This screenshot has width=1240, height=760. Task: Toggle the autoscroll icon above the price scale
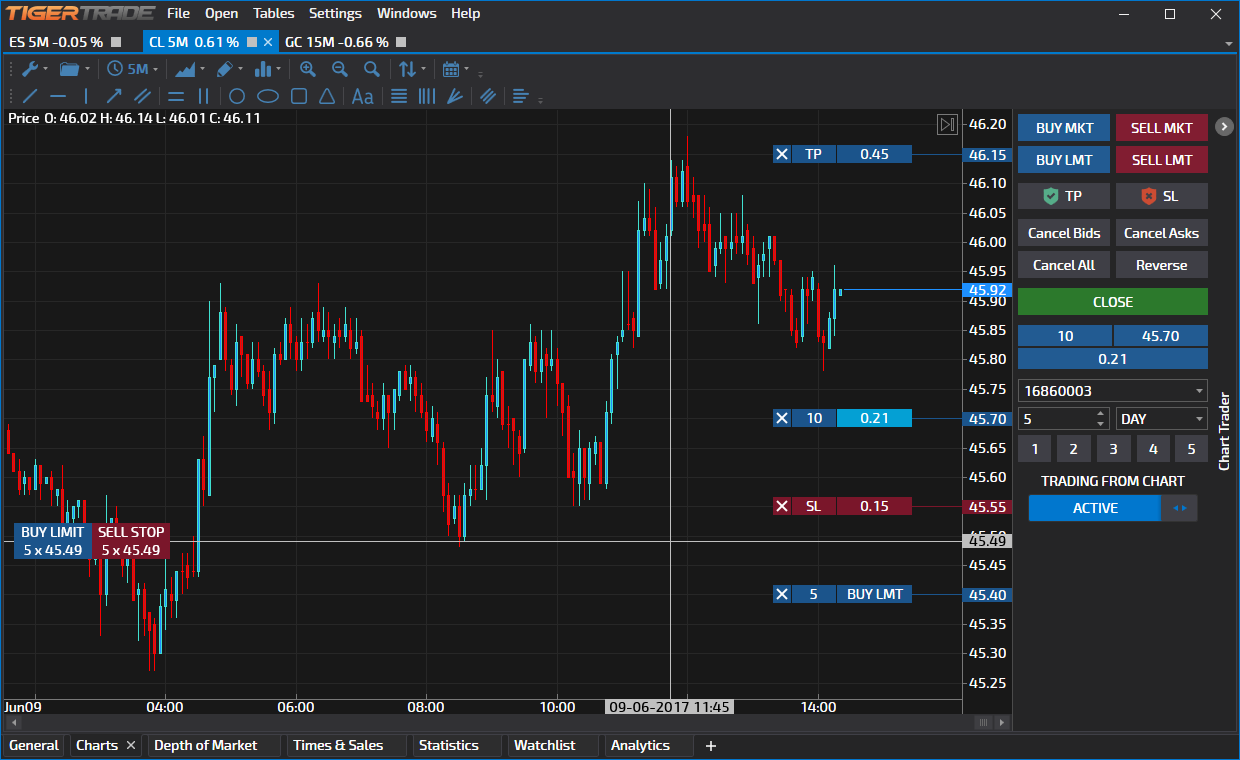(x=946, y=124)
